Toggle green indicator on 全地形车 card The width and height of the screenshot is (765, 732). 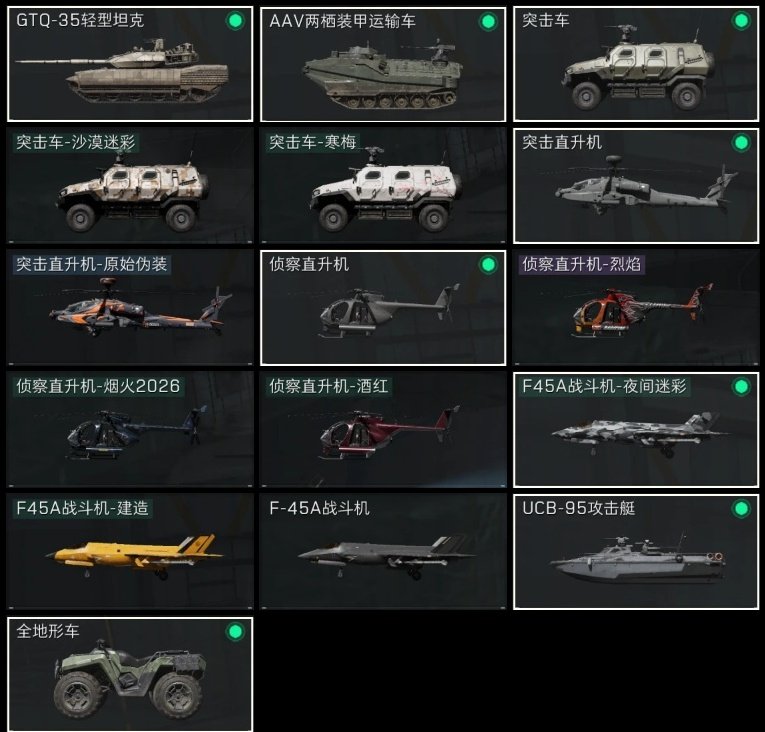point(236,632)
